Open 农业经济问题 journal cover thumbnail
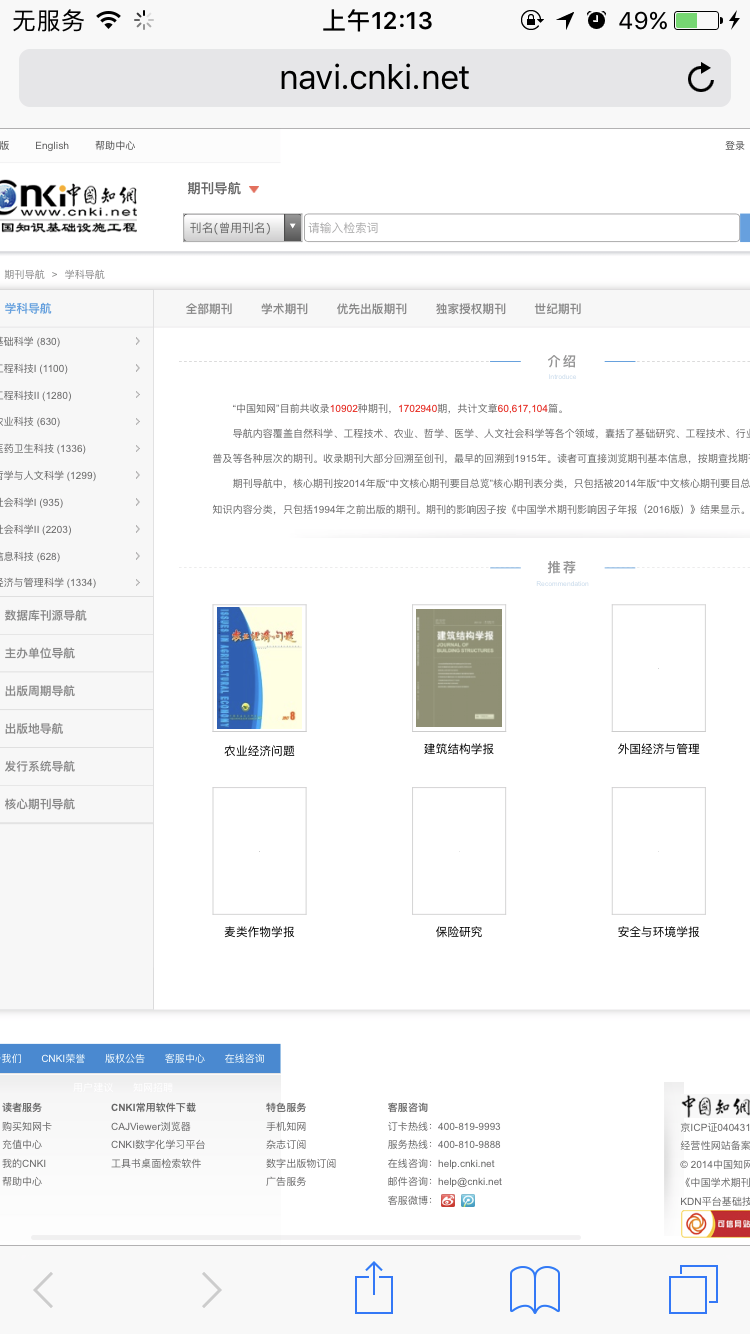Viewport: 750px width, 1334px height. 259,668
